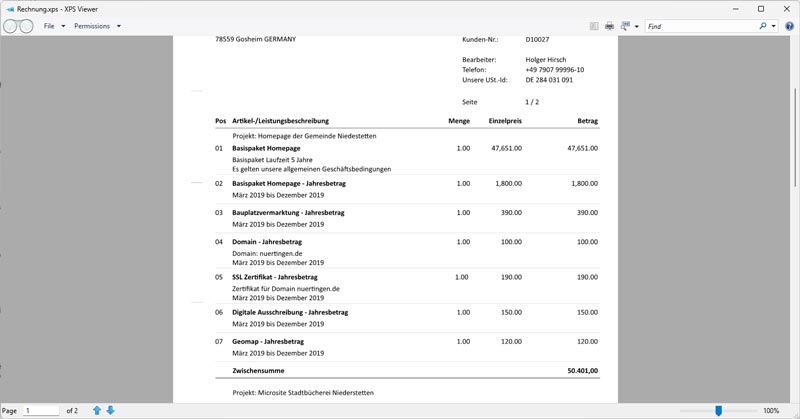Expand the view mode dropdown arrow
This screenshot has width=800, height=419.
tap(637, 26)
